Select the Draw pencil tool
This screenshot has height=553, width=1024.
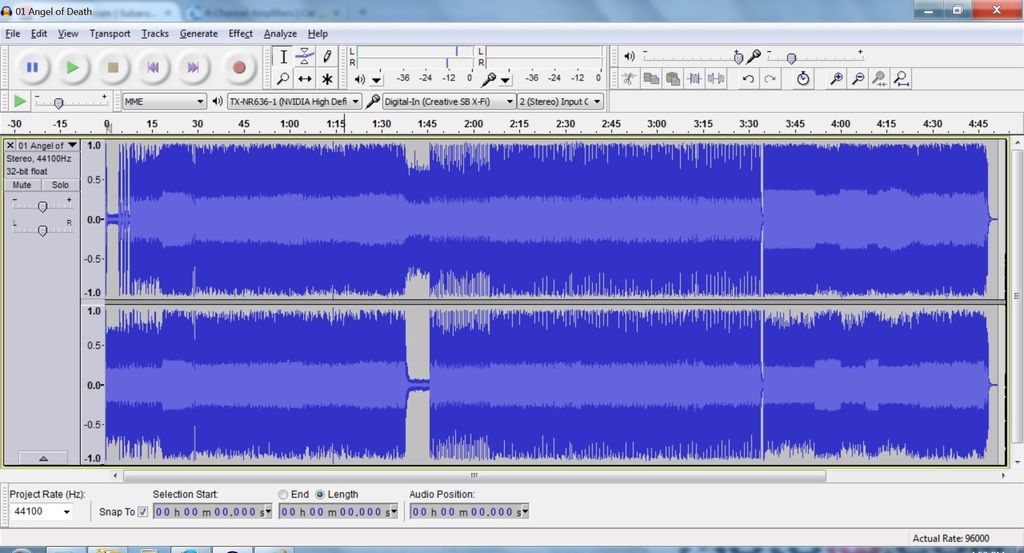pyautogui.click(x=327, y=57)
